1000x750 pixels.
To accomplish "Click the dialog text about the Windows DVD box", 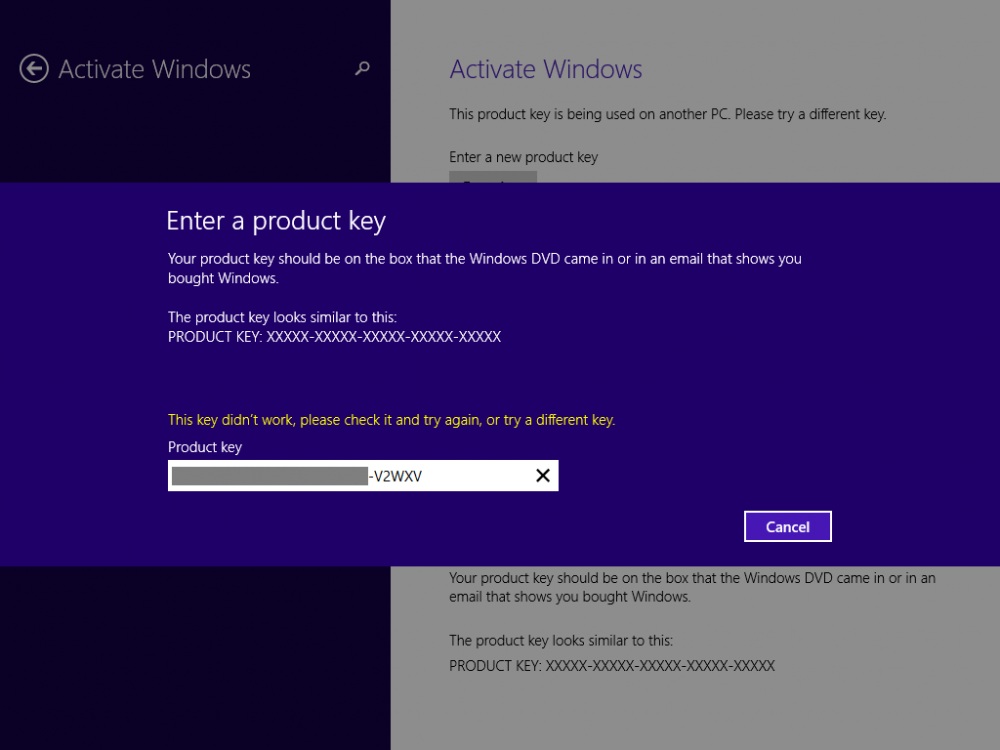I will [485, 268].
